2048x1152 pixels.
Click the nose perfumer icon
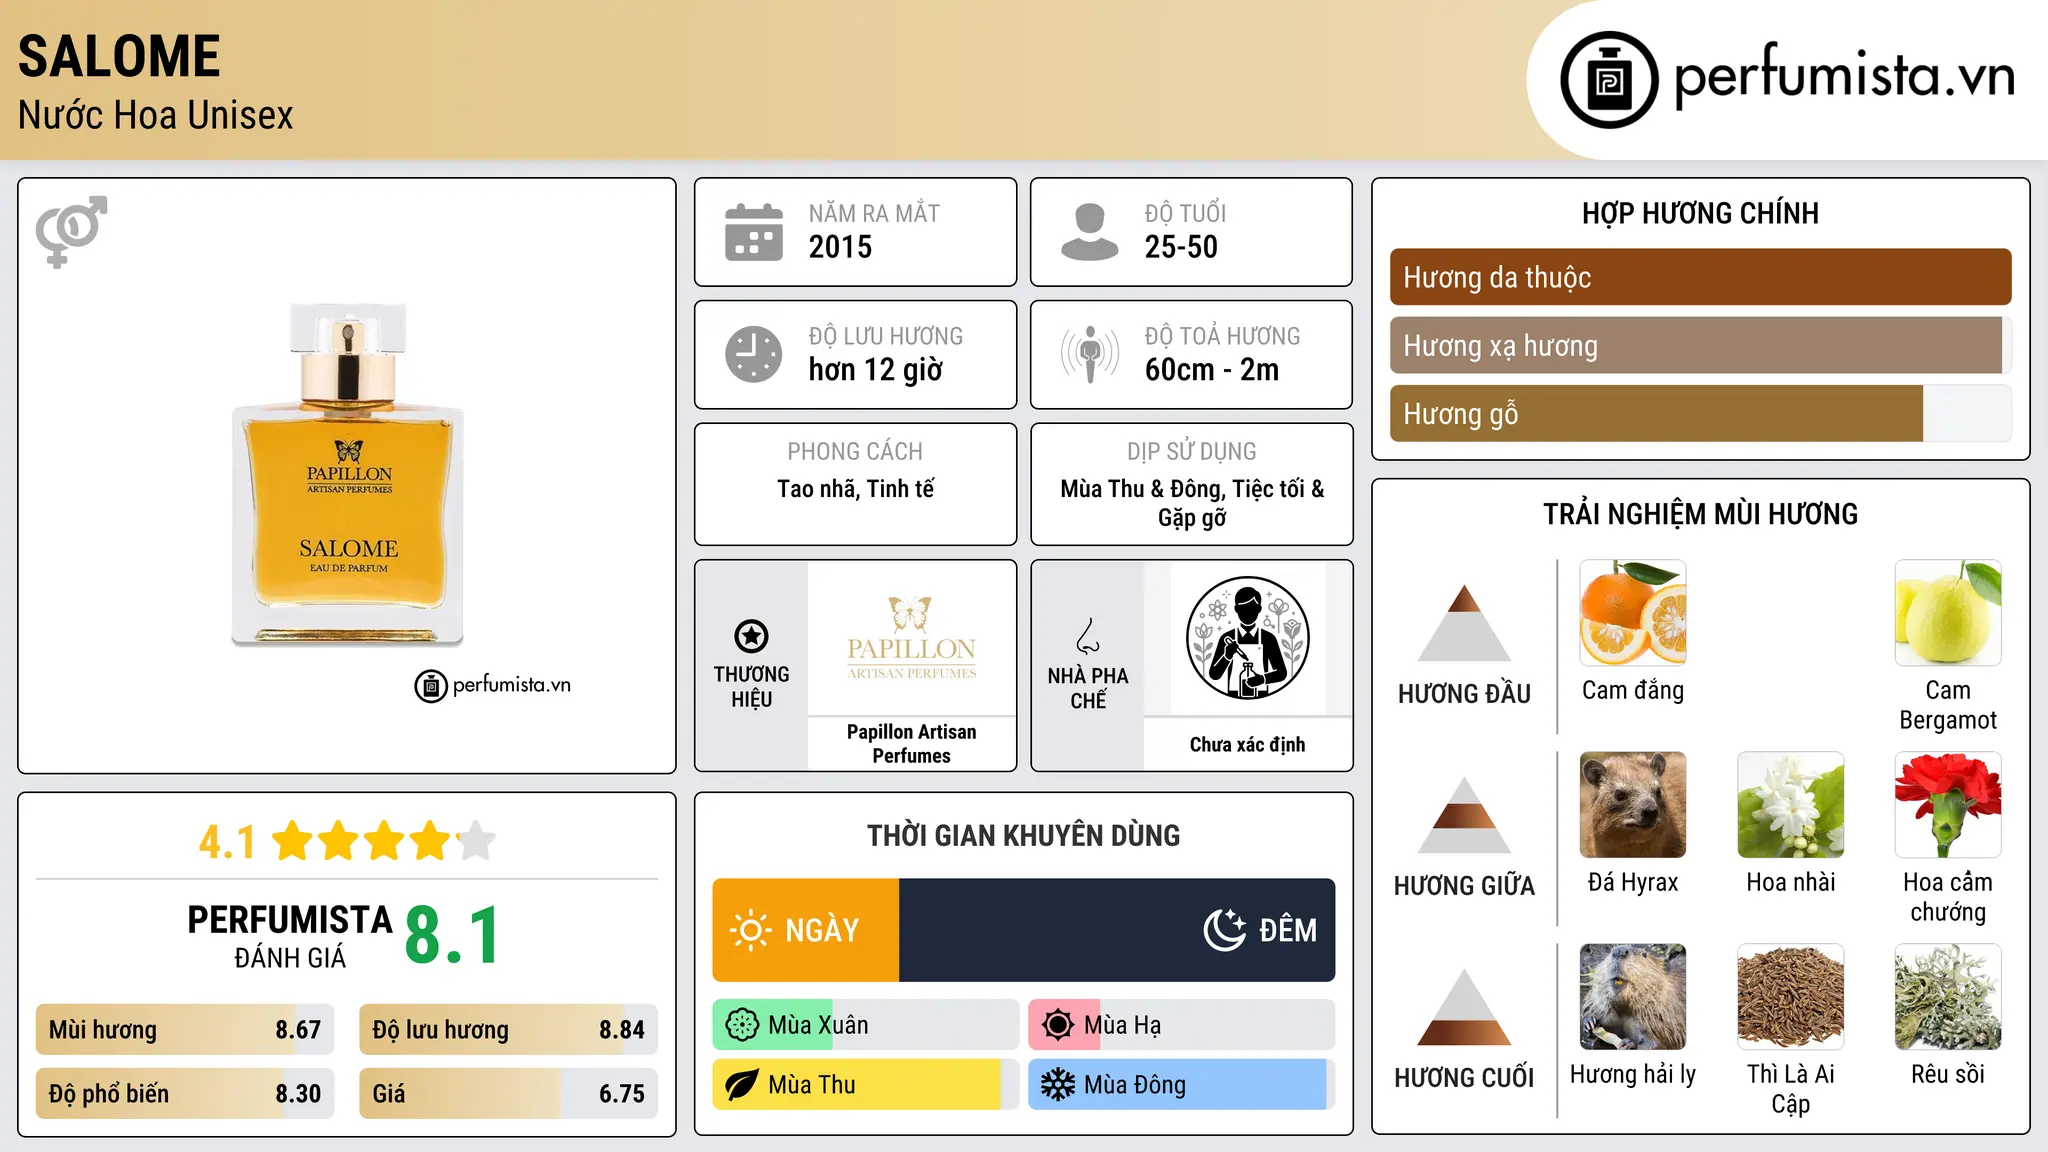click(x=1088, y=636)
